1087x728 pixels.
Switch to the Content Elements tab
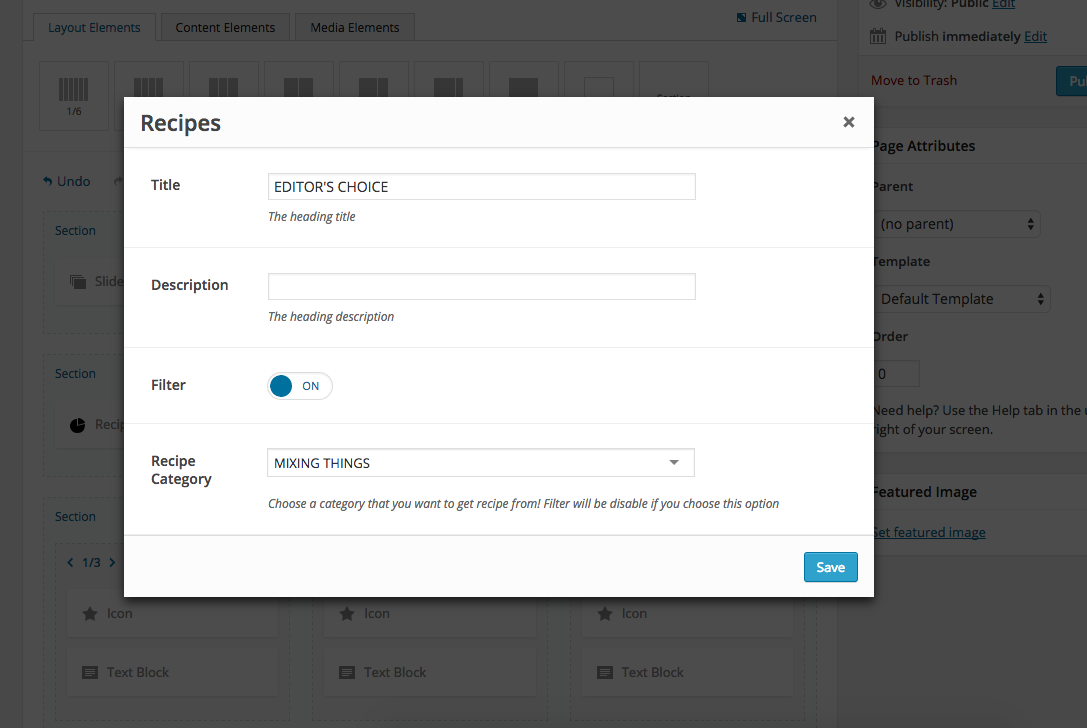[225, 28]
